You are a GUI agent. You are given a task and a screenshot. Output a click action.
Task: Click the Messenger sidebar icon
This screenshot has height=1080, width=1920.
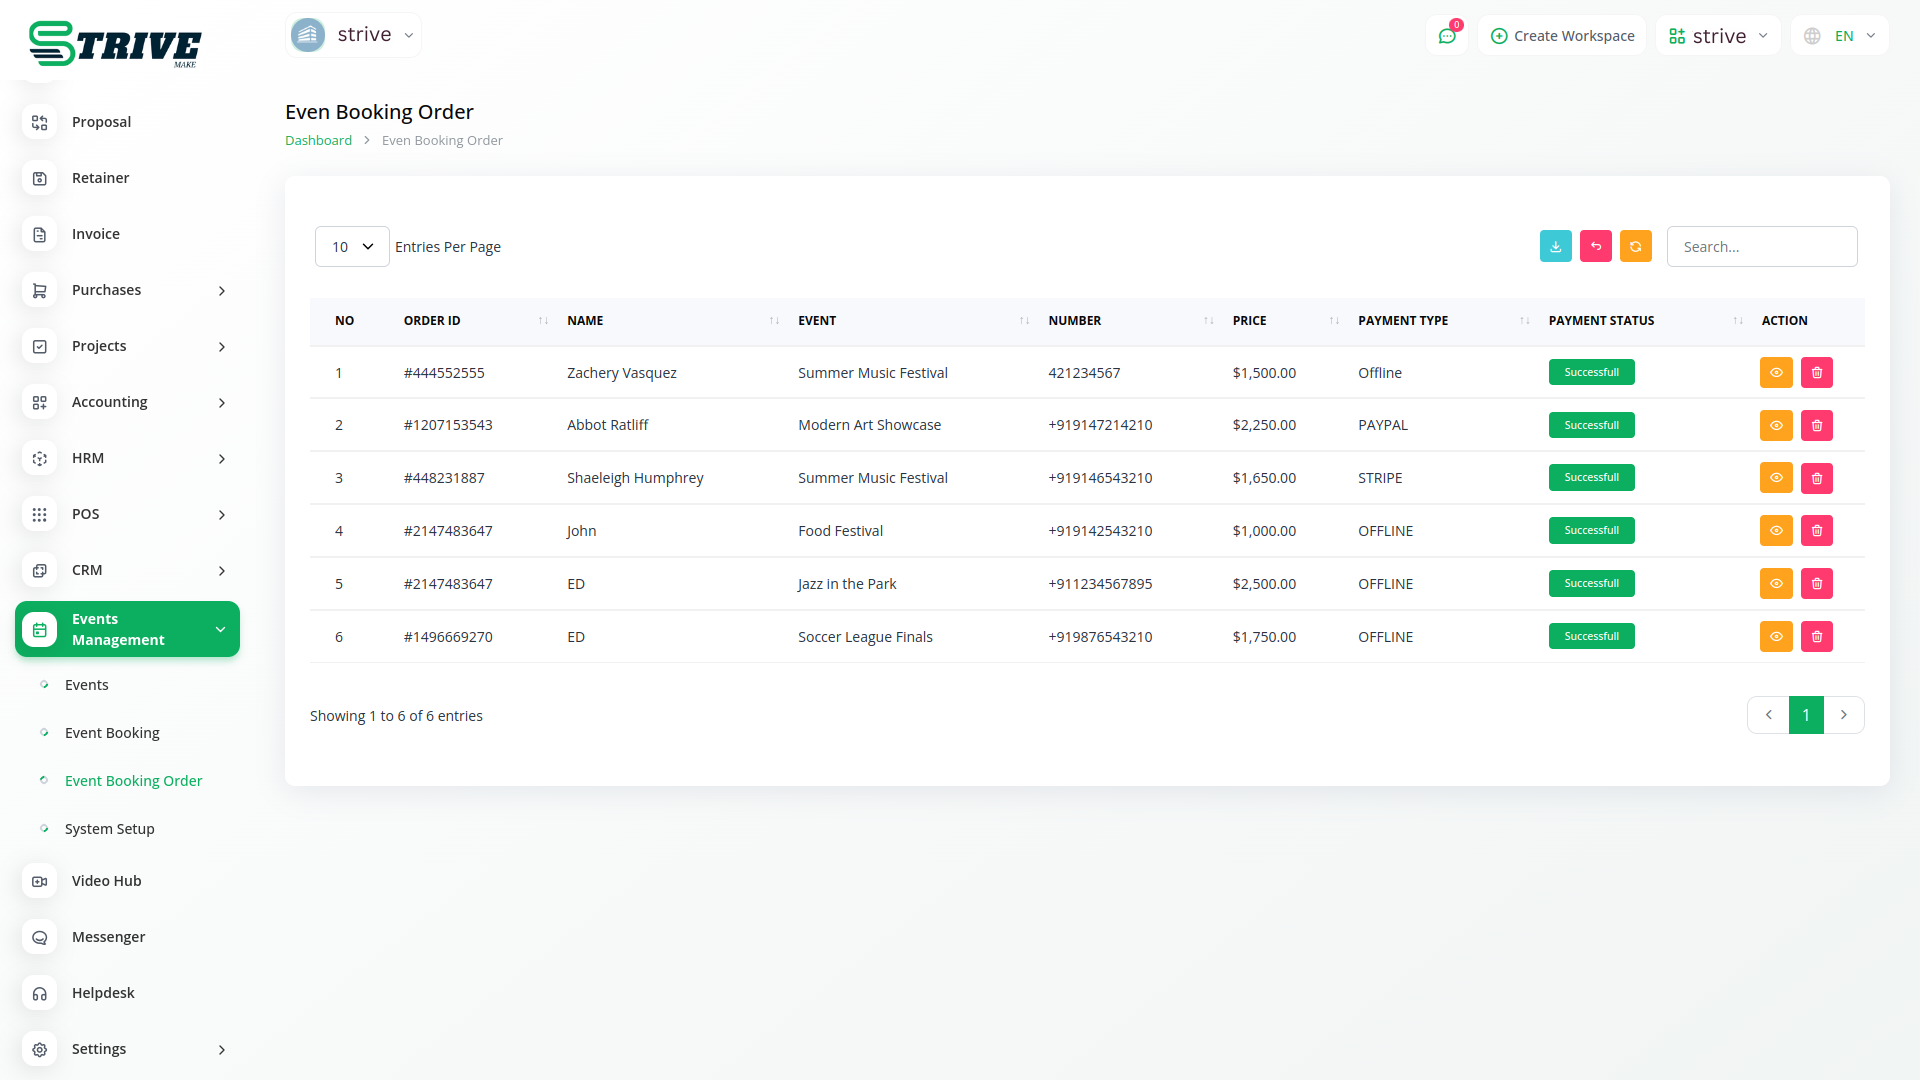click(x=40, y=937)
